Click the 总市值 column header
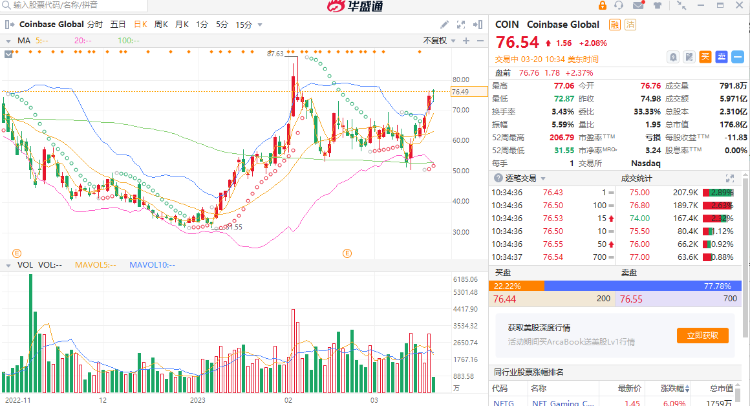 pyautogui.click(x=721, y=388)
